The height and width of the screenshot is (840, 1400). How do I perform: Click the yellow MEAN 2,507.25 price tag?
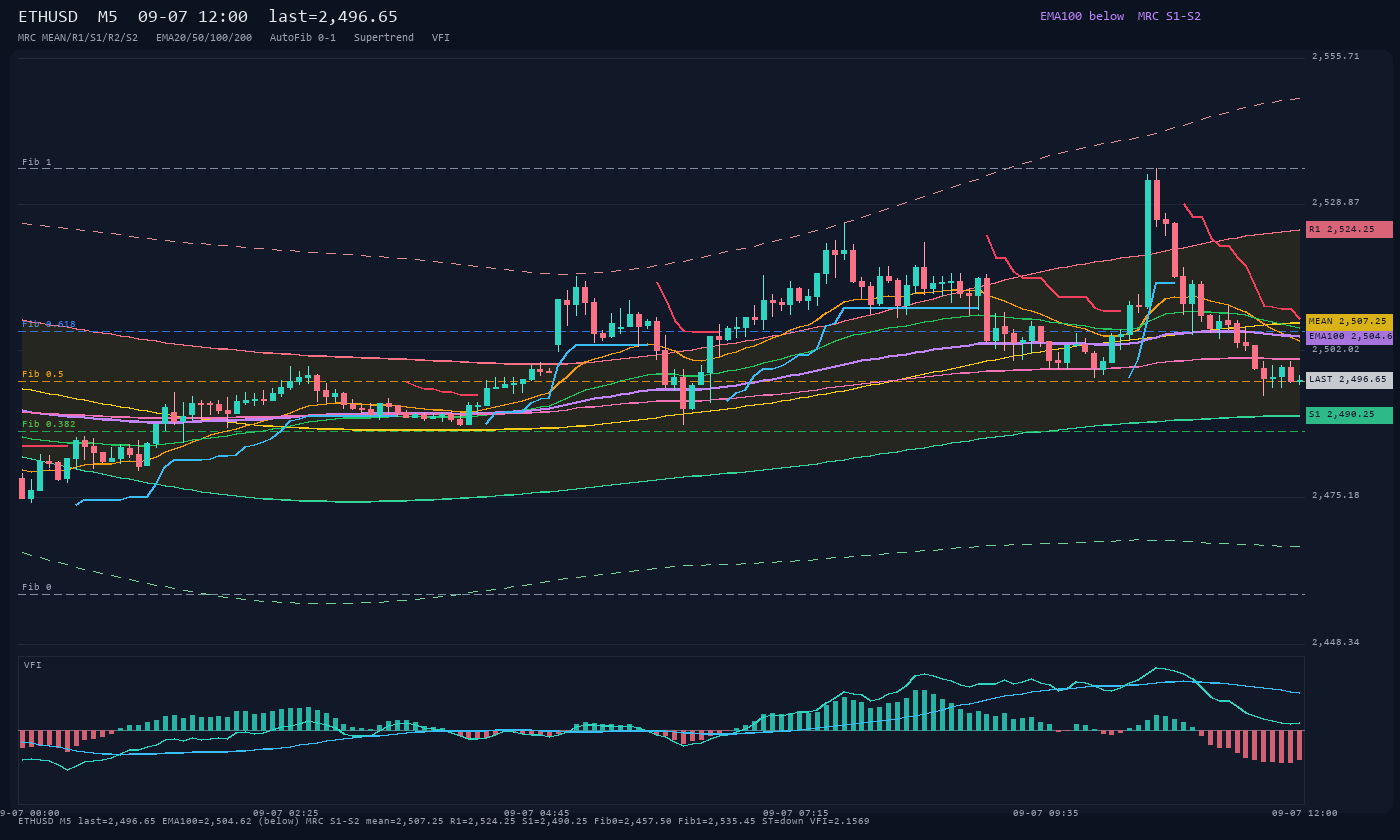(1349, 321)
